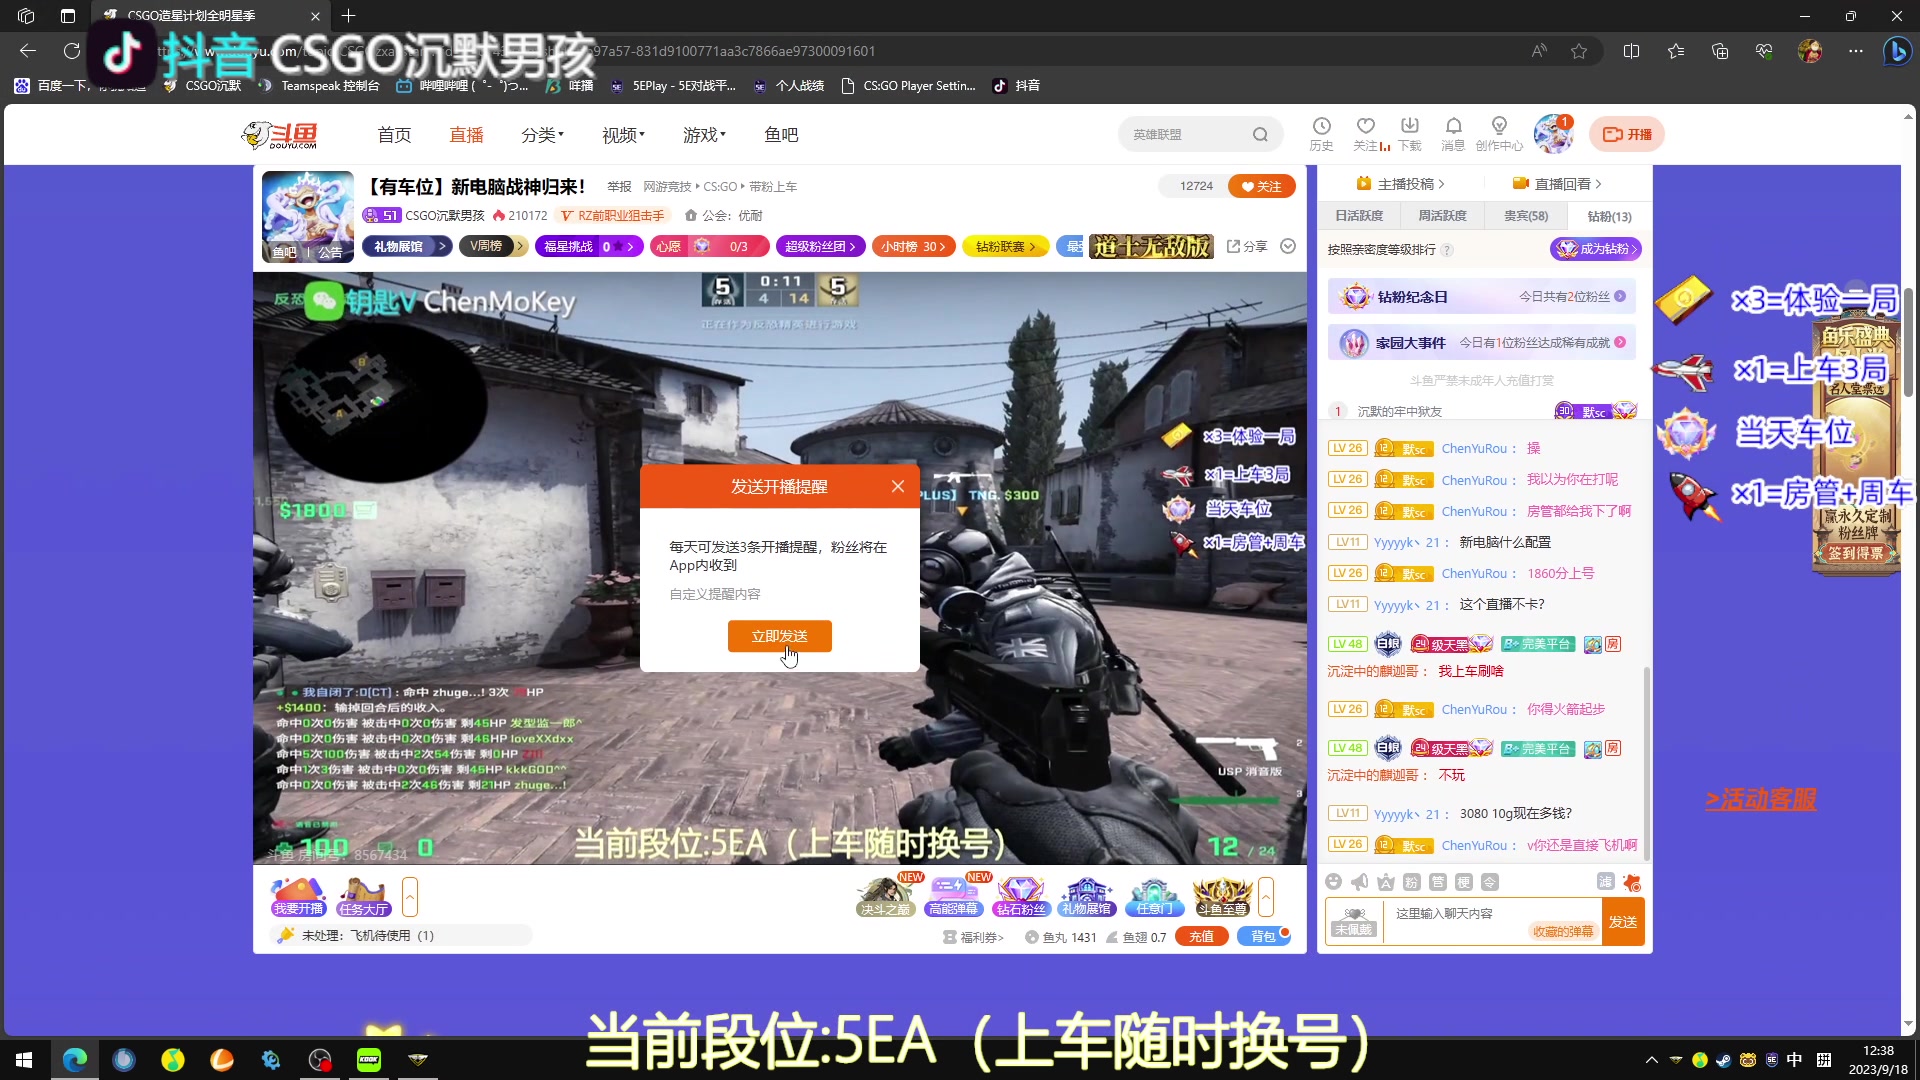Screen dimensions: 1920x1080
Task: Click 立即发送 in the reminder dialog
Action: pos(779,636)
